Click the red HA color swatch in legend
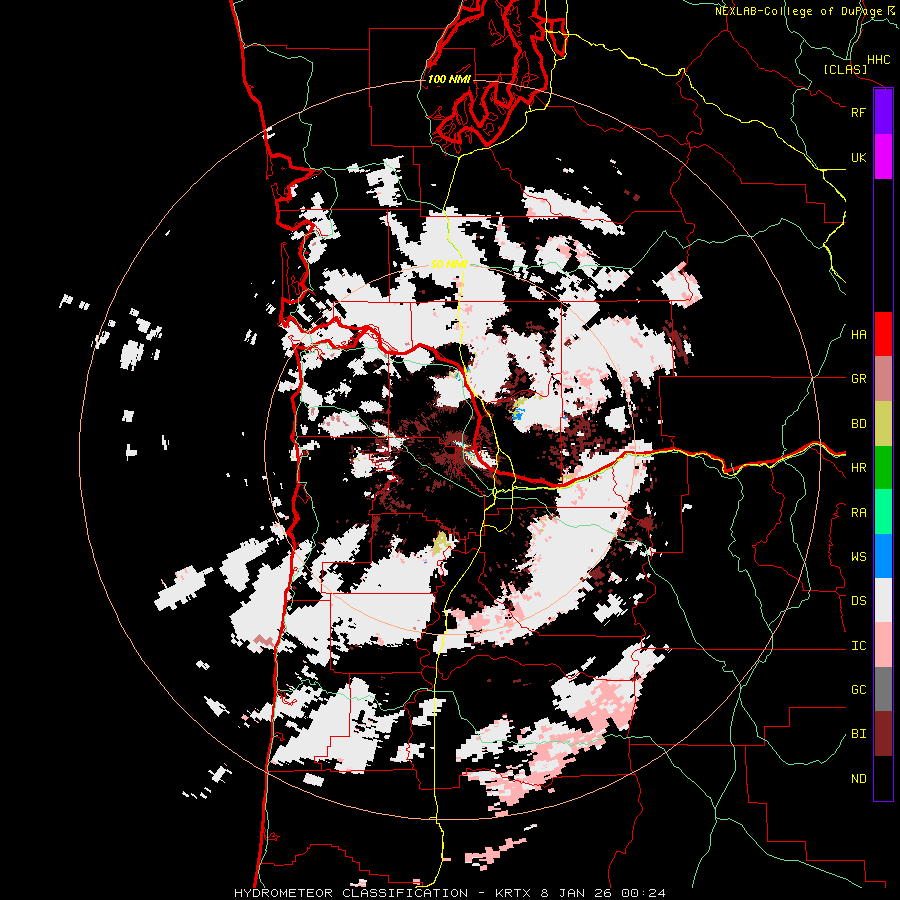Image resolution: width=900 pixels, height=900 pixels. 883,334
